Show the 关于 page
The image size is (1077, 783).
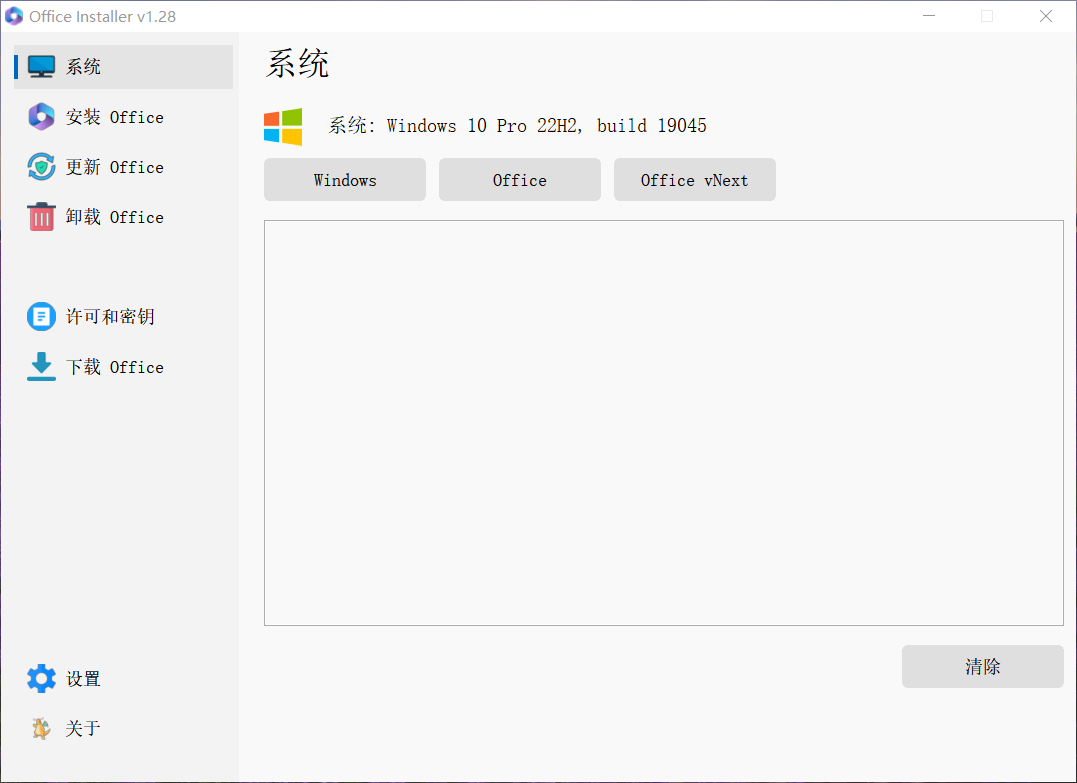(124, 729)
